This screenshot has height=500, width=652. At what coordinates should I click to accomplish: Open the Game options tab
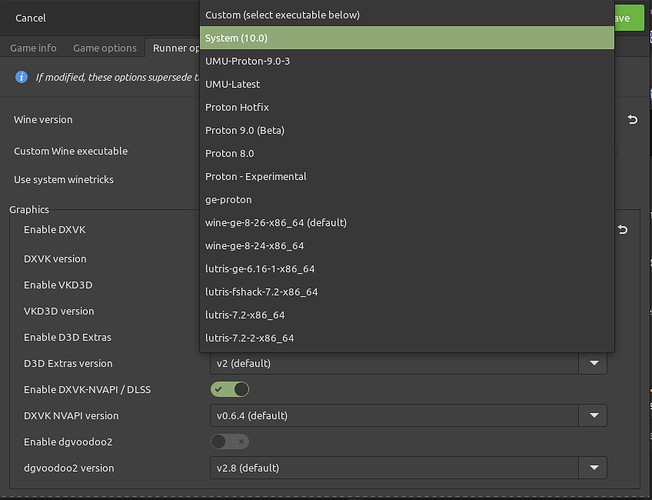(x=105, y=48)
